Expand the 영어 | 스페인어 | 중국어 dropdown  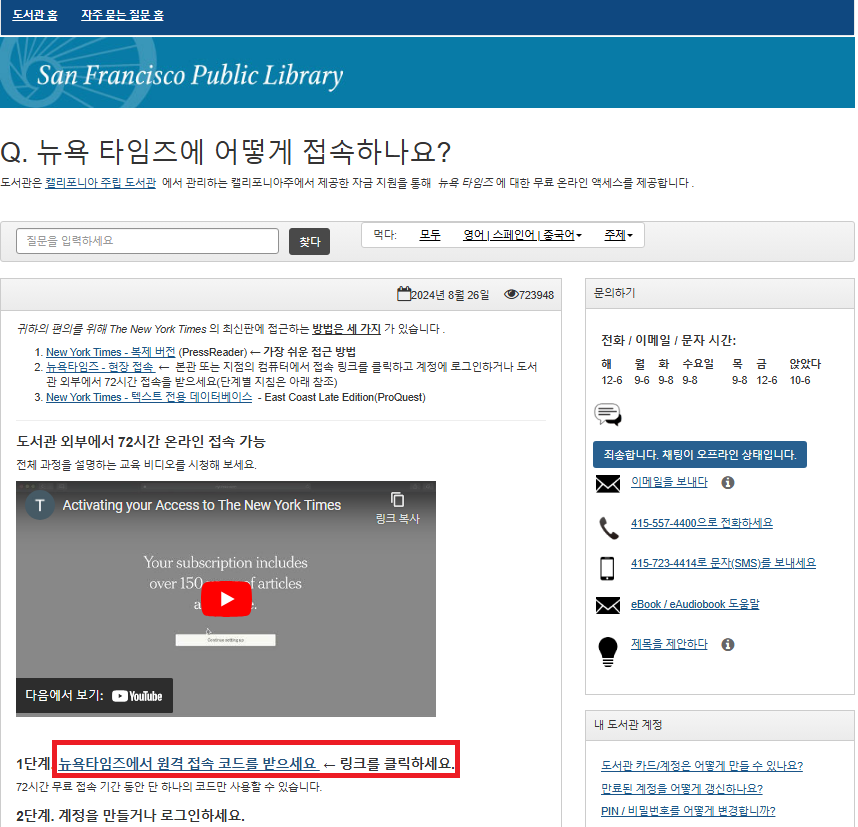point(522,235)
